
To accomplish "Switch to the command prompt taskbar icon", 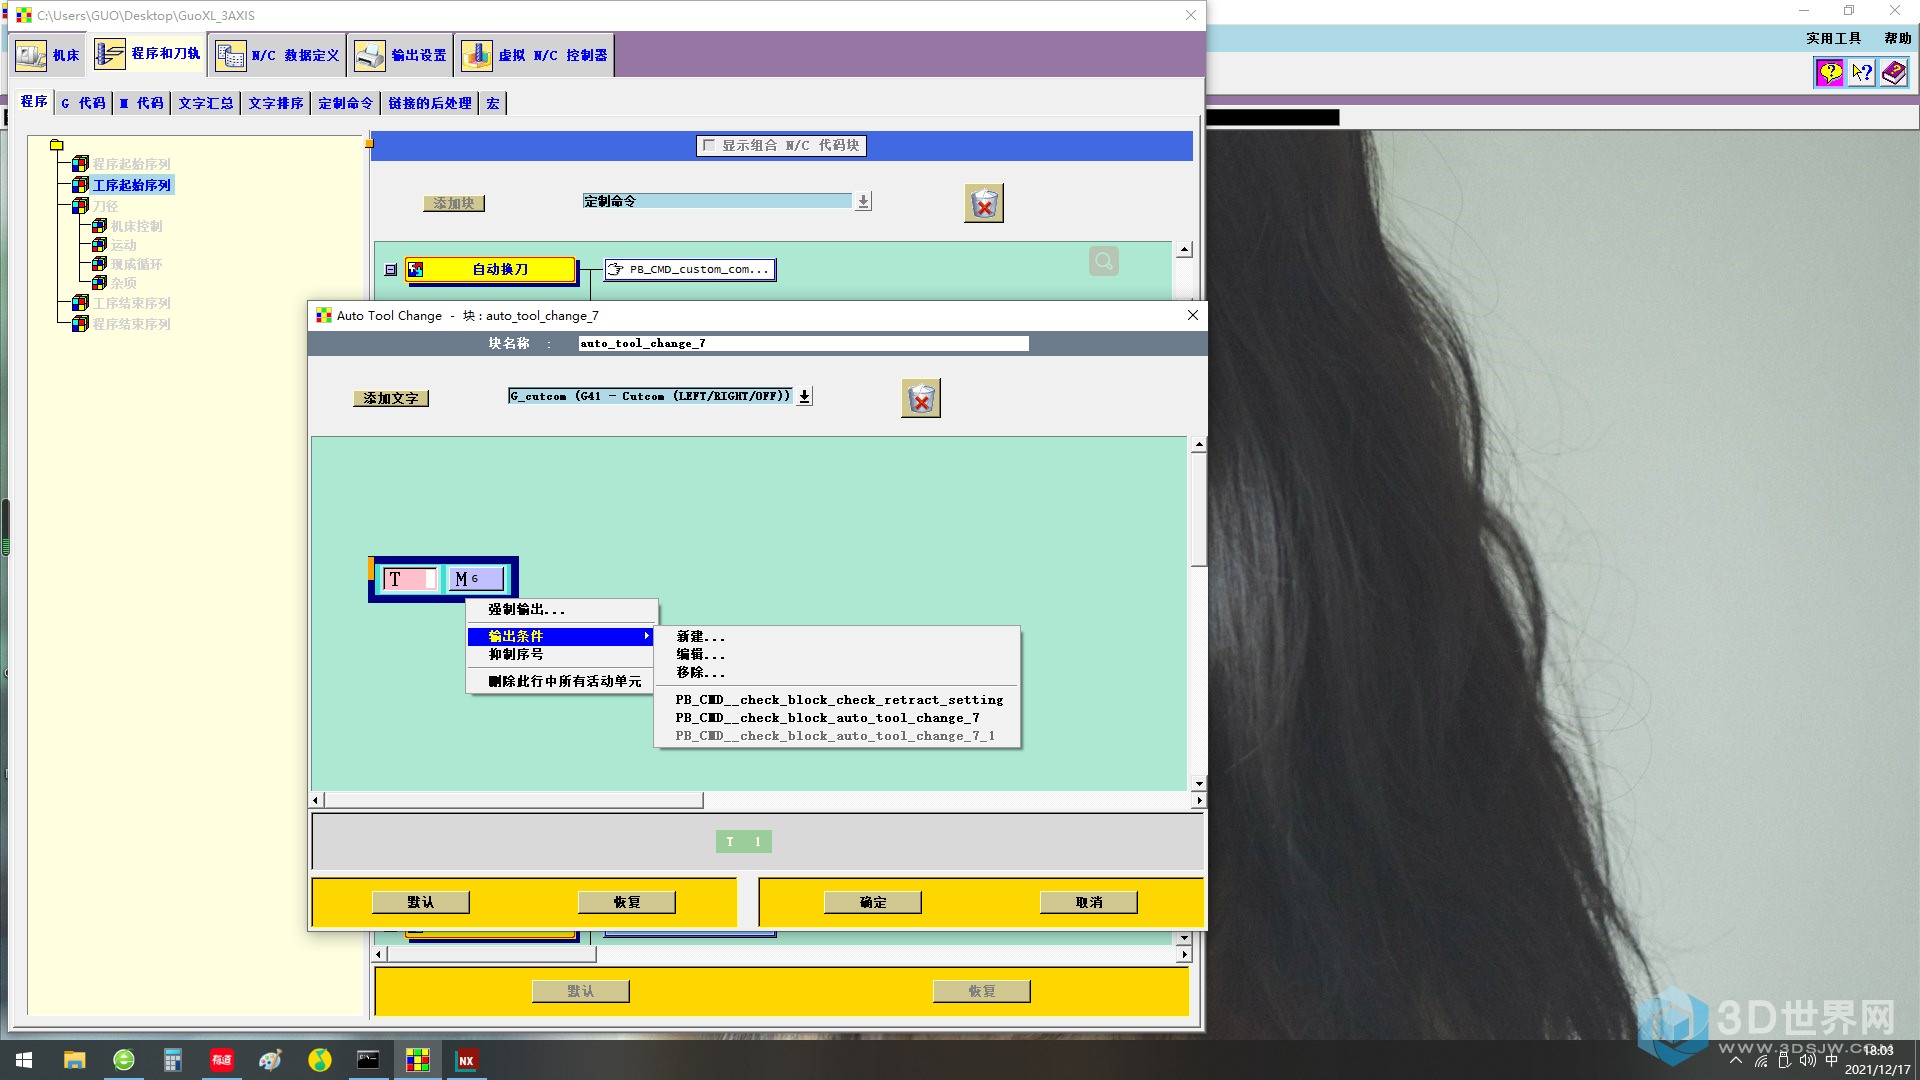I will tap(368, 1060).
